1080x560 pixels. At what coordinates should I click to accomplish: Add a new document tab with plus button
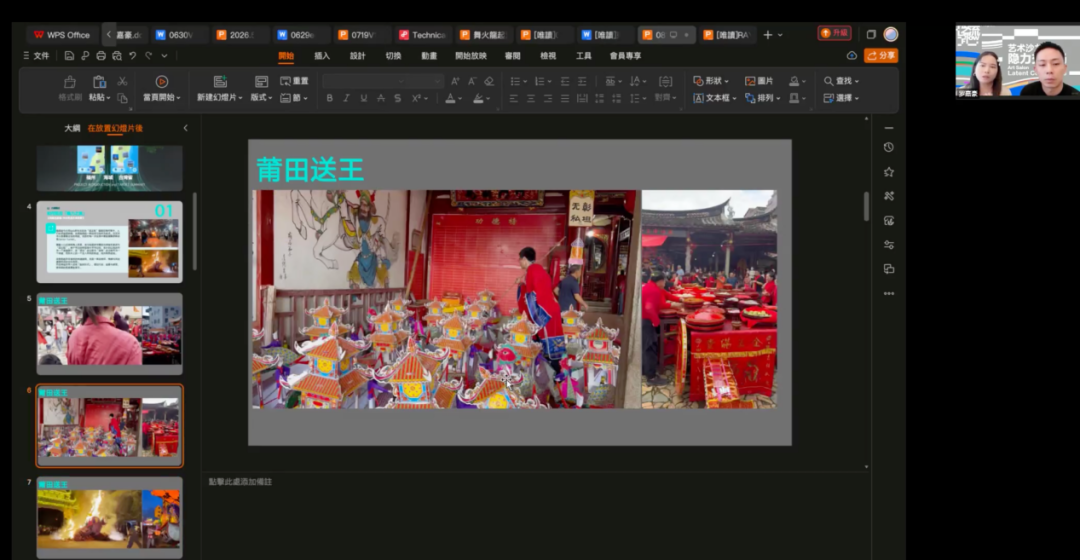(x=767, y=34)
